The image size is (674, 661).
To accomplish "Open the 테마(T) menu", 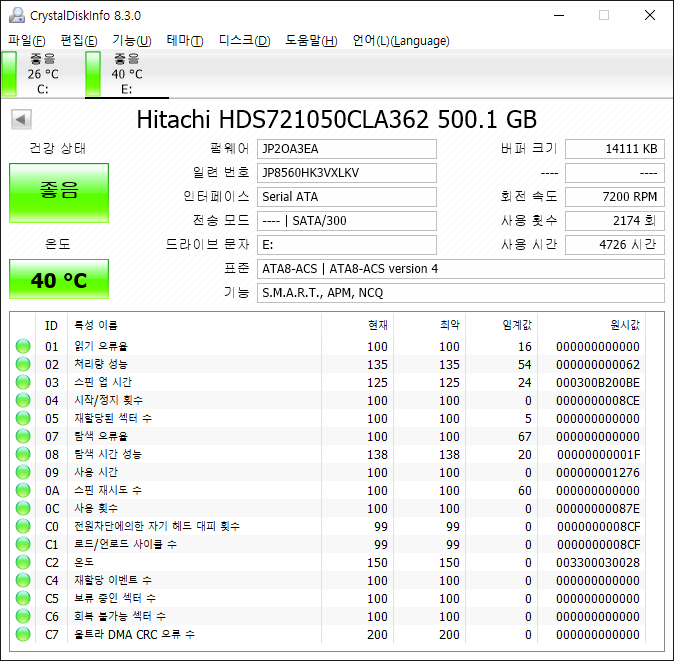I will click(x=184, y=41).
